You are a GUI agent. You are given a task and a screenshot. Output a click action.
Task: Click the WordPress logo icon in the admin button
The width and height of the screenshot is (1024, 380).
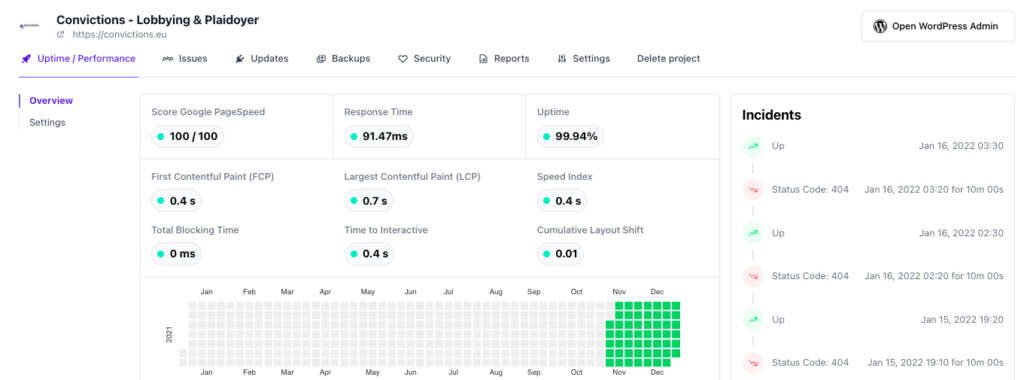click(880, 26)
